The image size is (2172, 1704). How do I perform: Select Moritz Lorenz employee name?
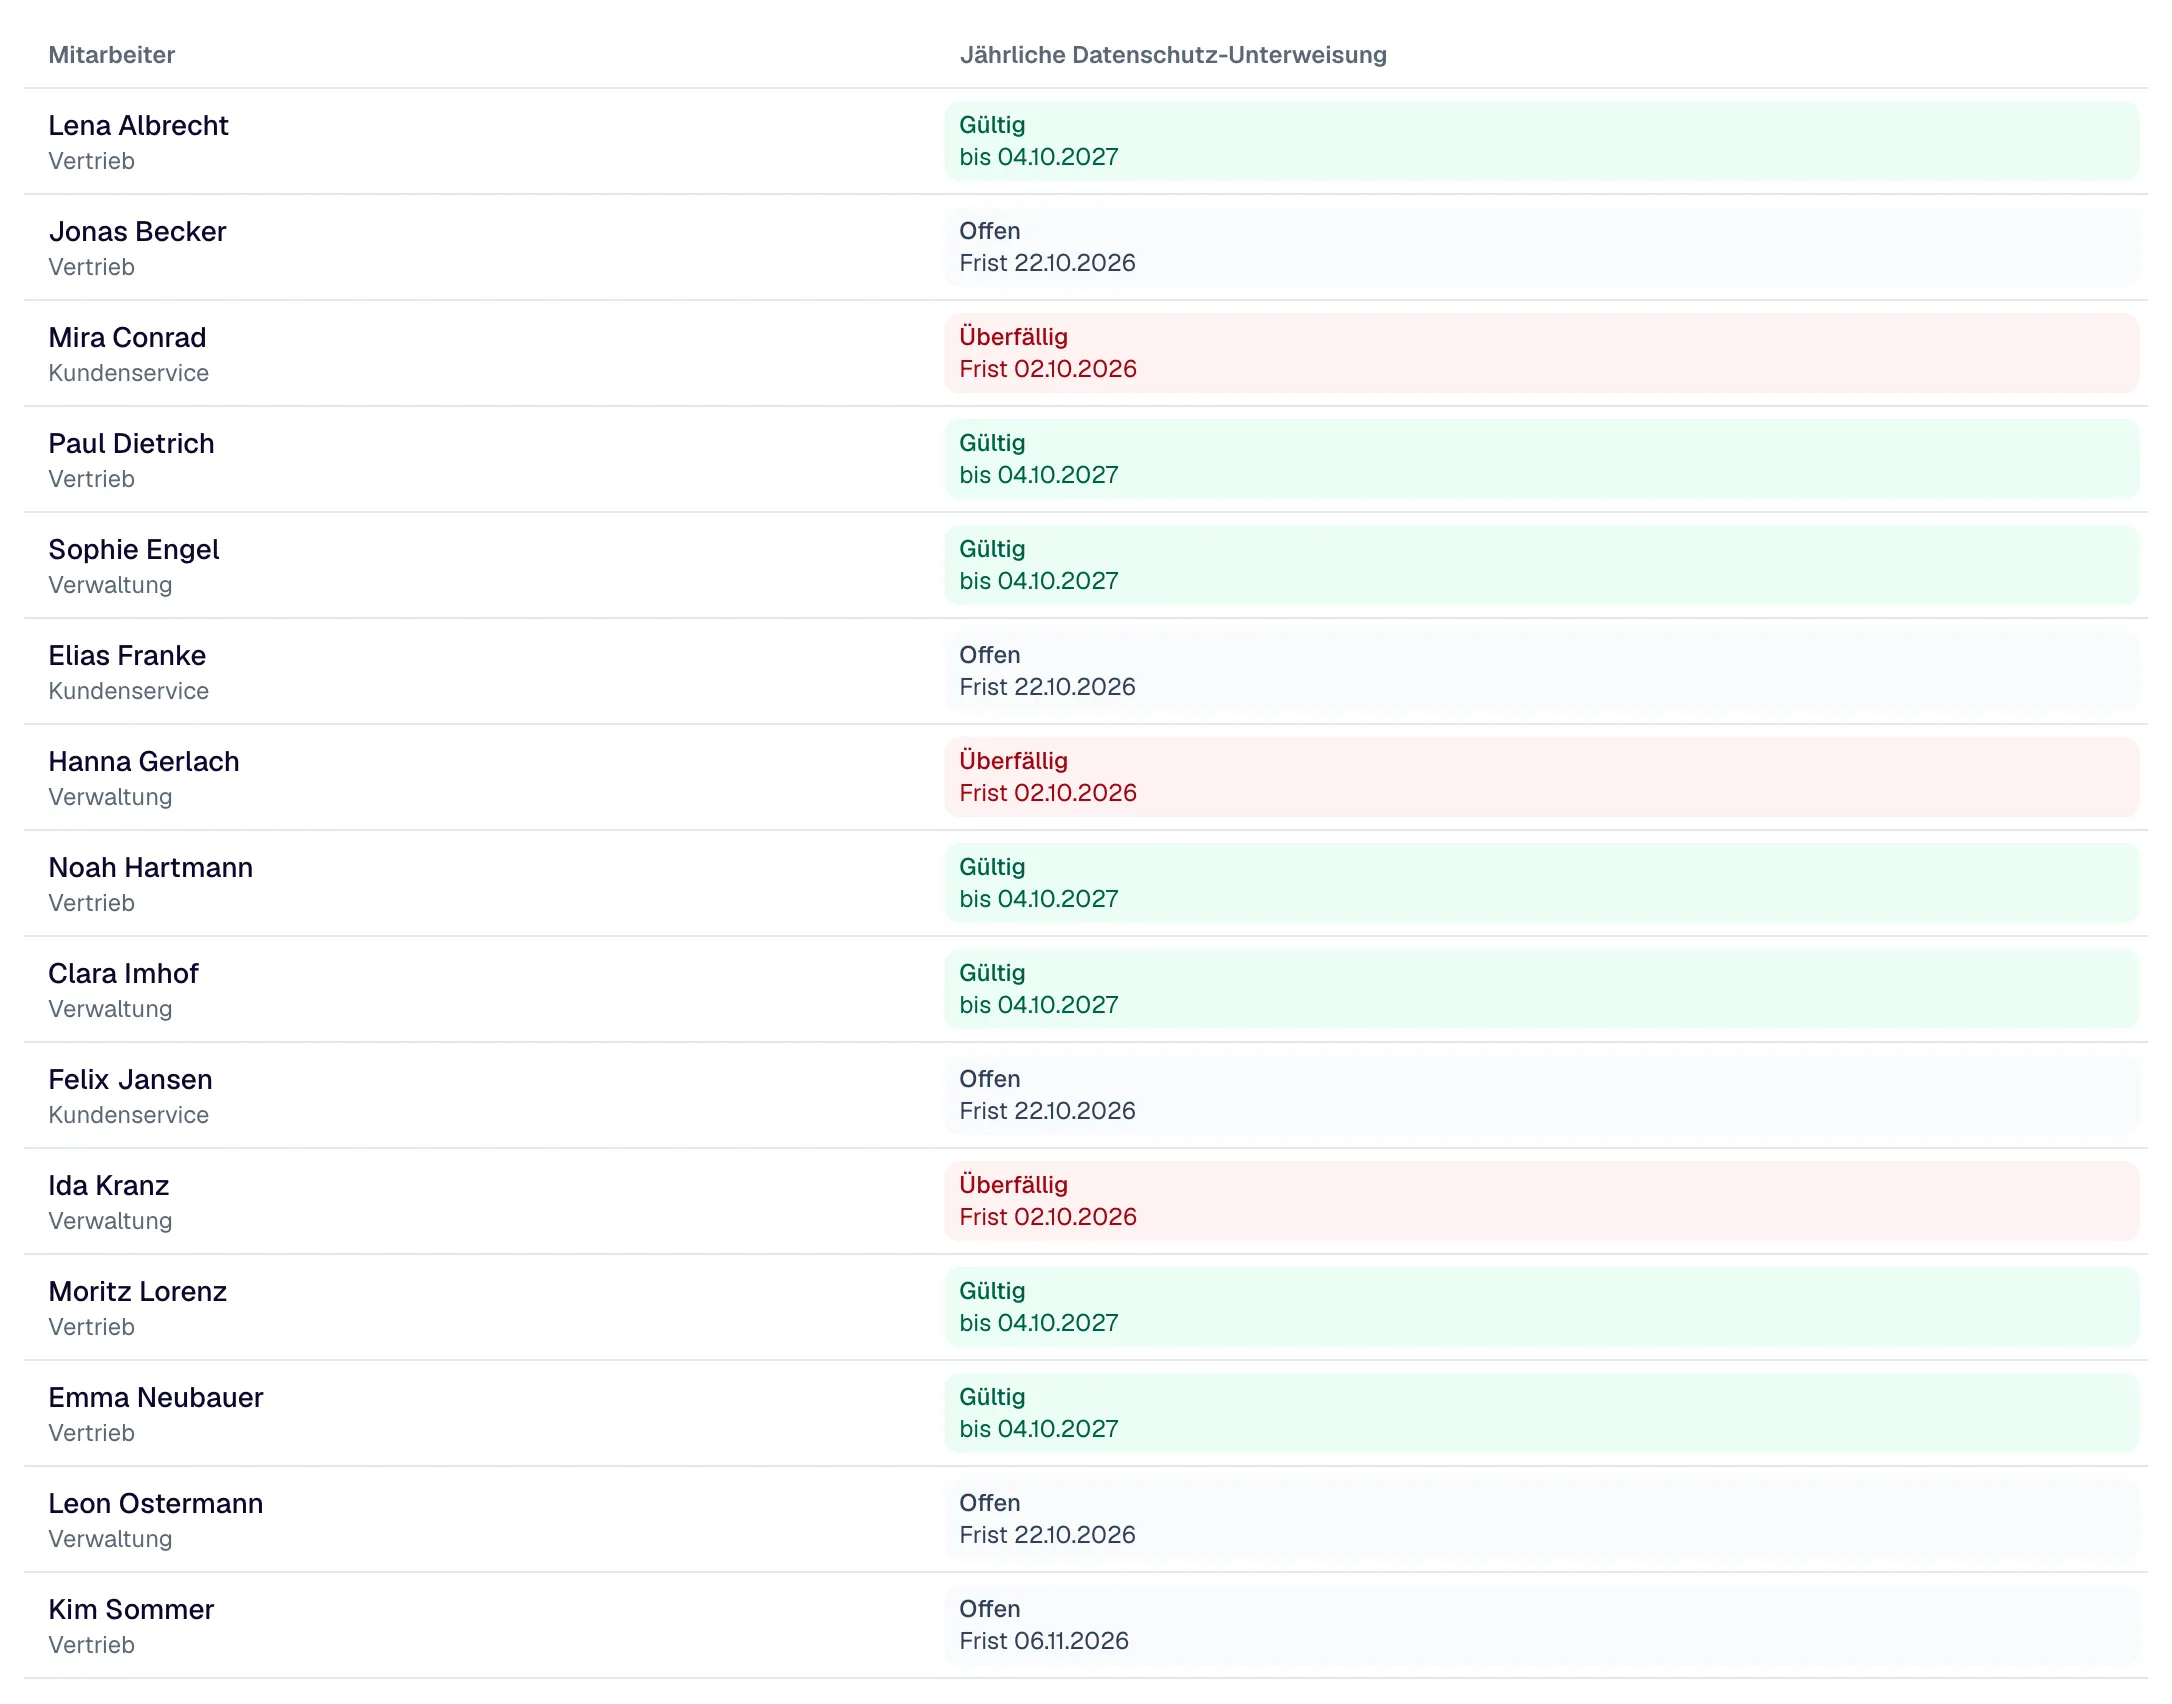coord(138,1292)
